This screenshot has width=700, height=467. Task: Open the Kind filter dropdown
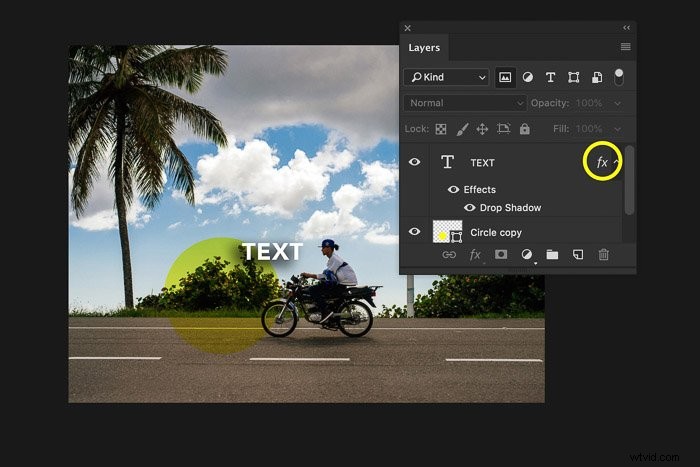(446, 77)
